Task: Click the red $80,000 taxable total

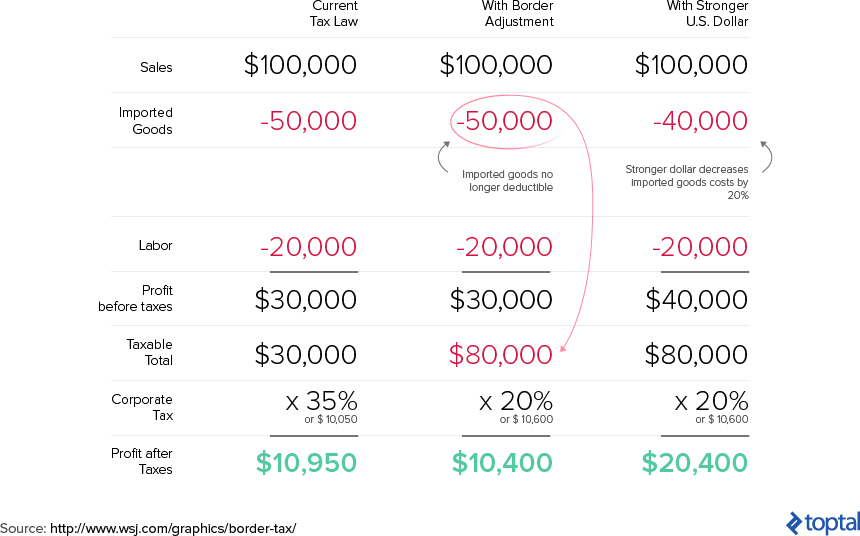Action: (x=500, y=354)
